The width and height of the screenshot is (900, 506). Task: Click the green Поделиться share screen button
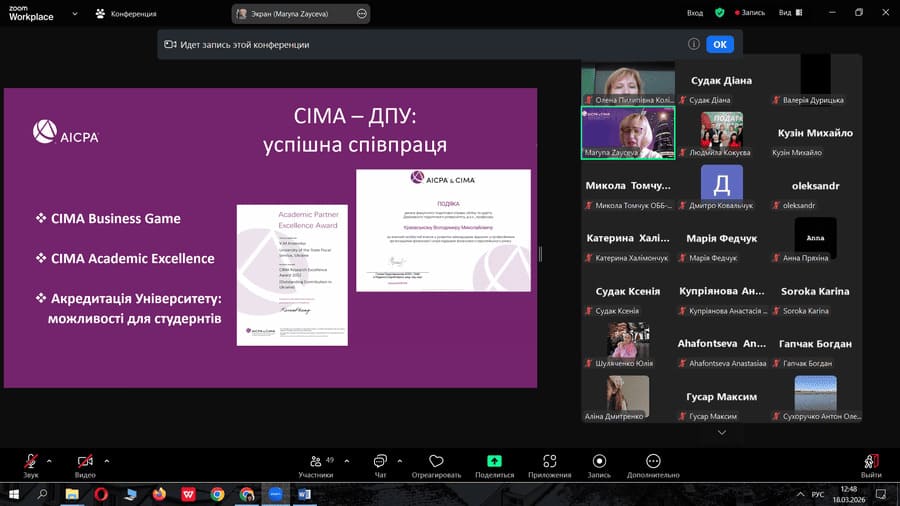(x=494, y=466)
